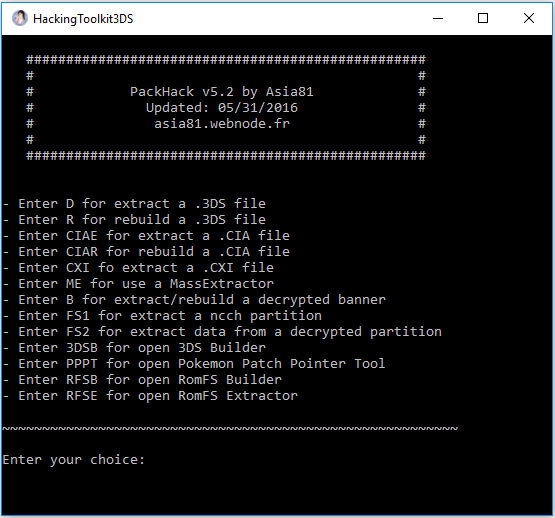Click the decrypted banner option line

[x=194, y=300]
